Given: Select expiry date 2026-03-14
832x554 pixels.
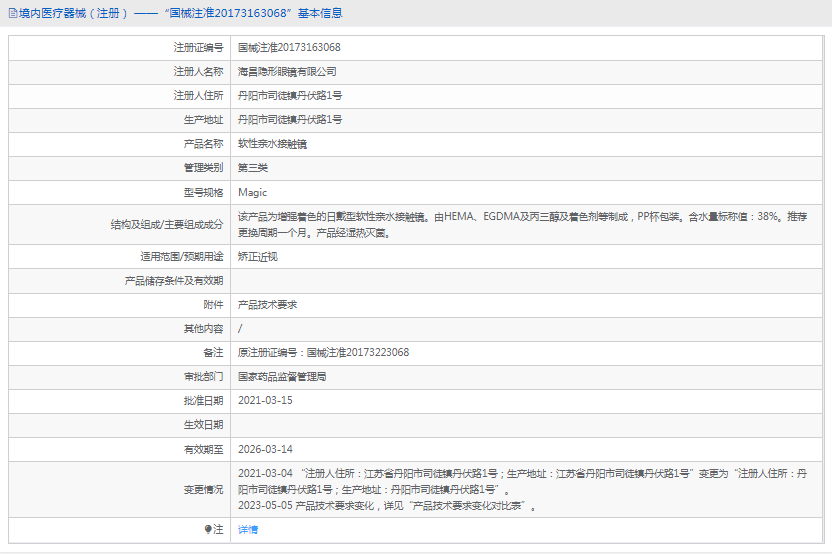Looking at the screenshot, I should coord(265,449).
